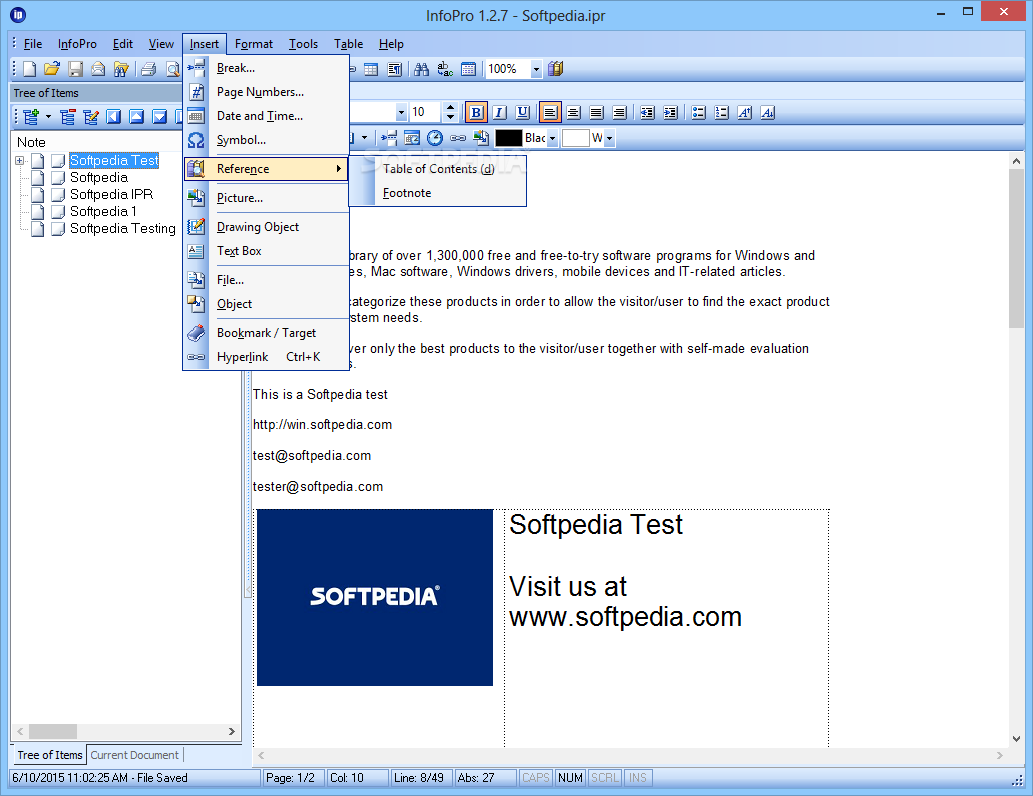Click the delete tree item icon
Screen dimensions: 1033x796
[x=68, y=117]
